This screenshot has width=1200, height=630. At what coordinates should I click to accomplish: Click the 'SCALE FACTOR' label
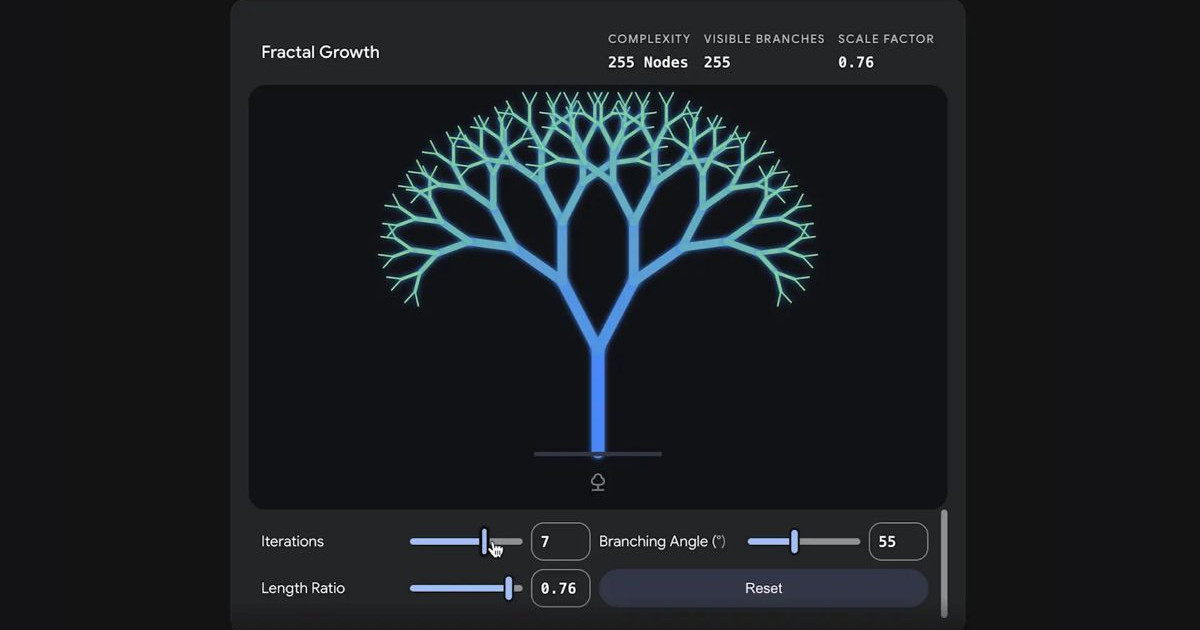pos(886,39)
